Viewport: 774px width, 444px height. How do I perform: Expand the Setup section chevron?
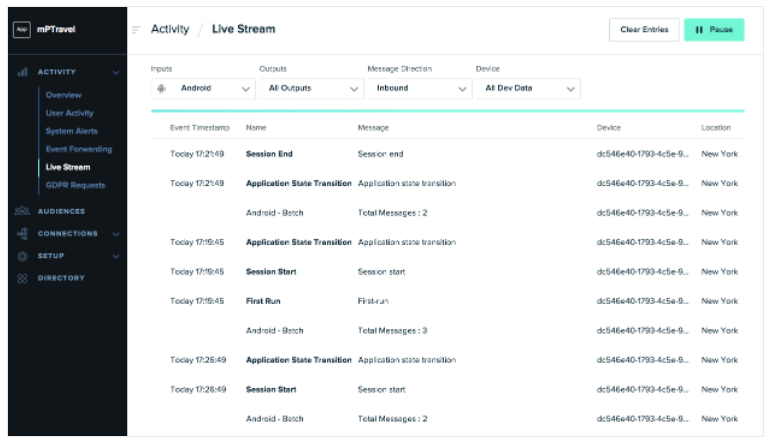click(x=116, y=256)
